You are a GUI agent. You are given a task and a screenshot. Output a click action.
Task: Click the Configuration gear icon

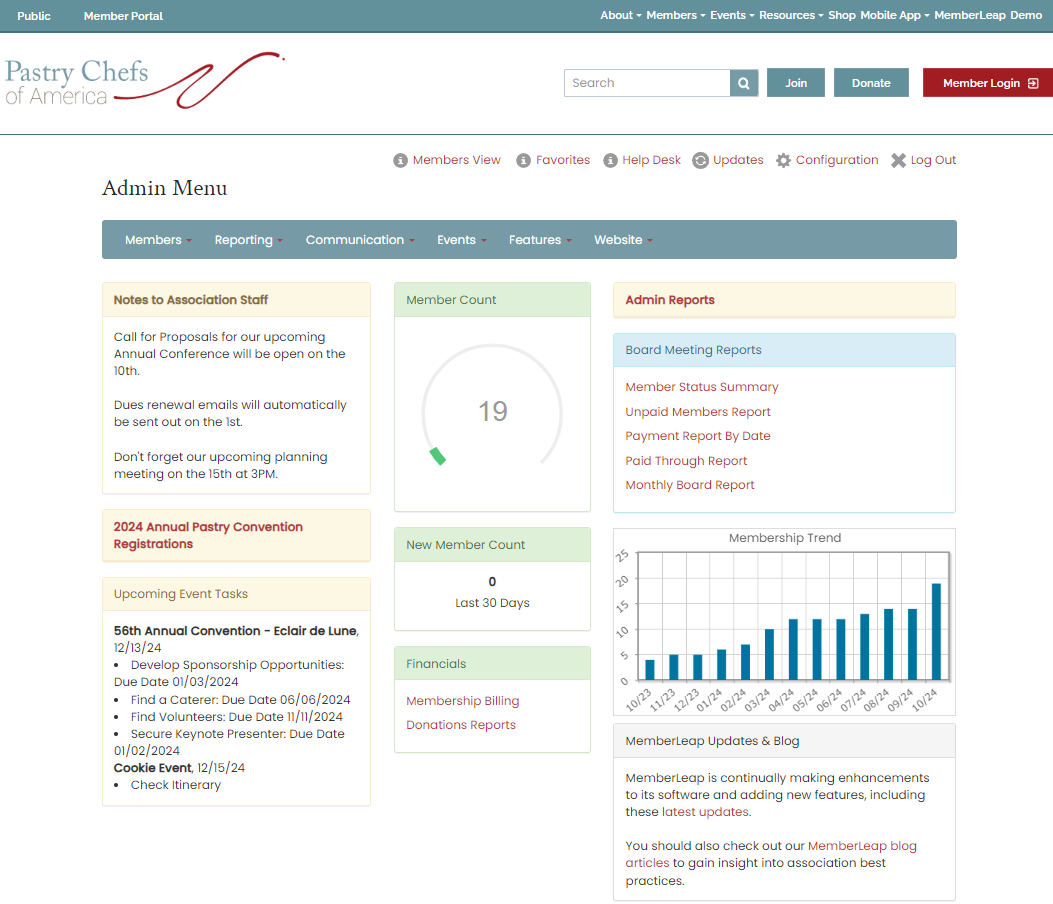[x=783, y=161]
